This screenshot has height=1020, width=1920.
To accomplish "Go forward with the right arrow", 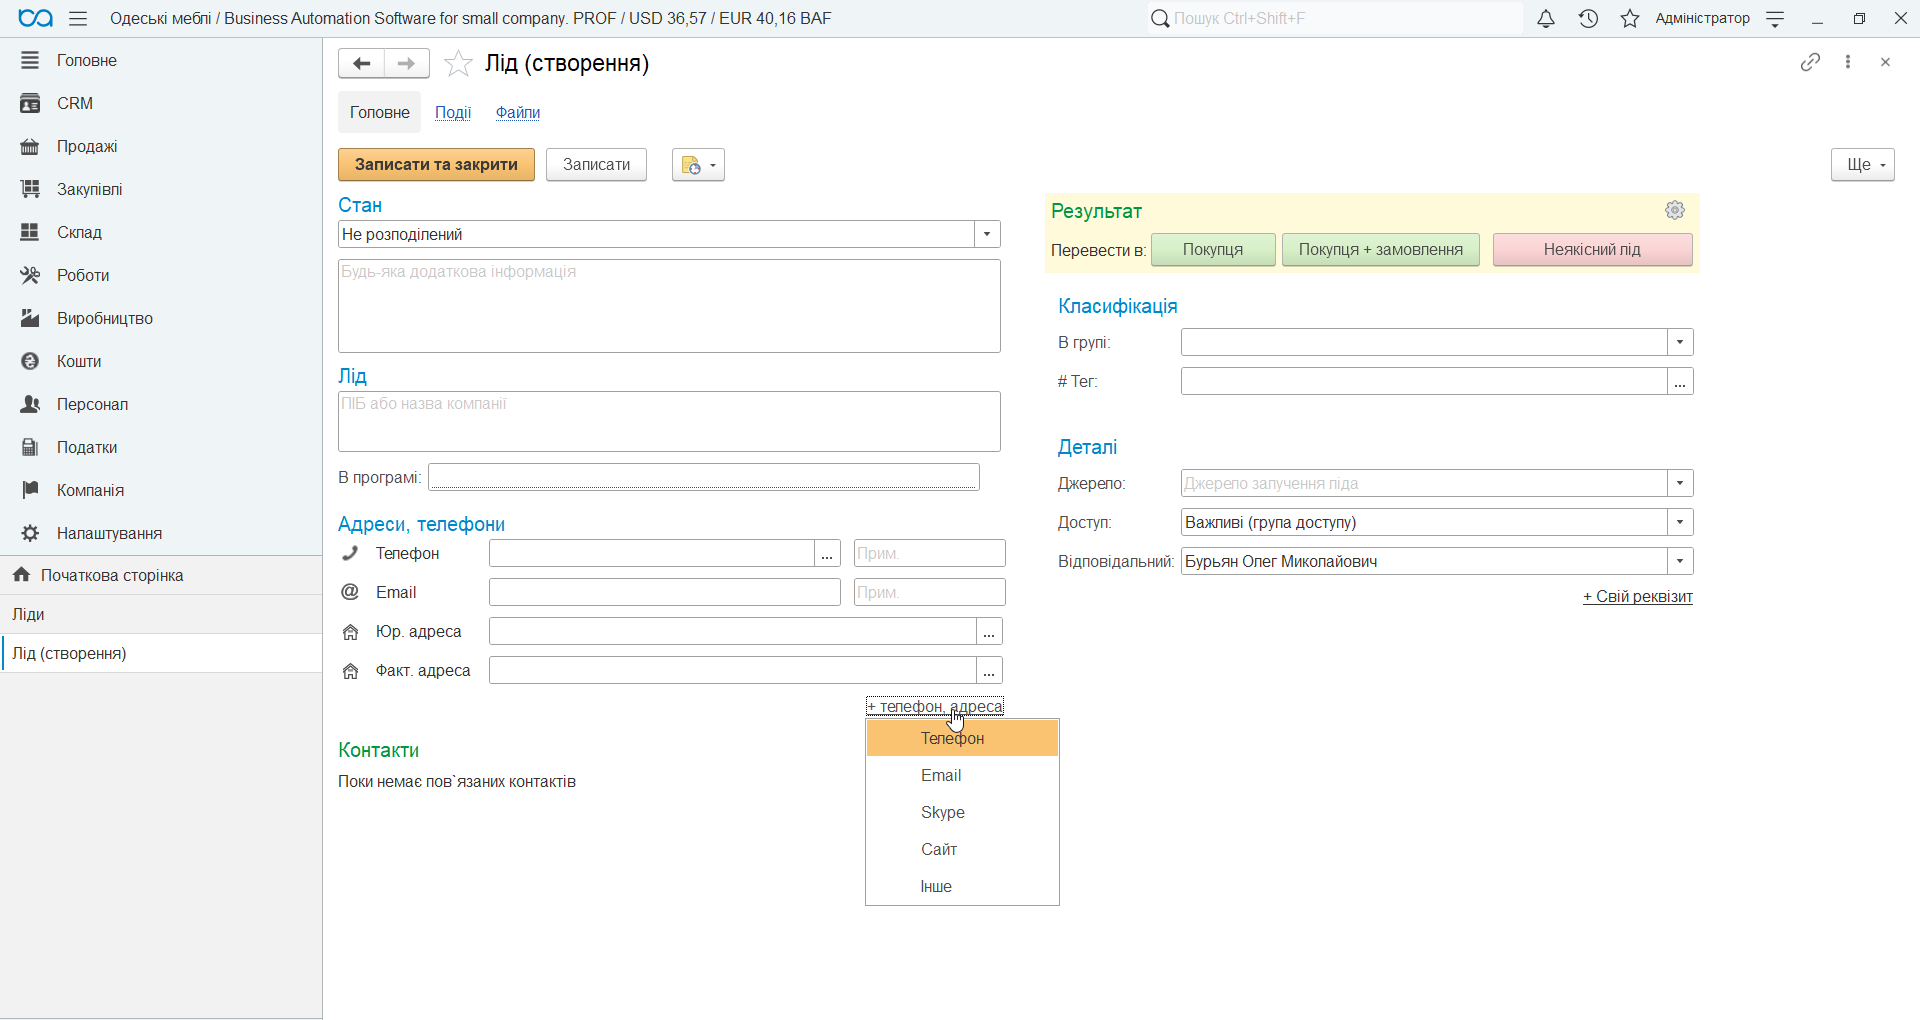I will [406, 63].
